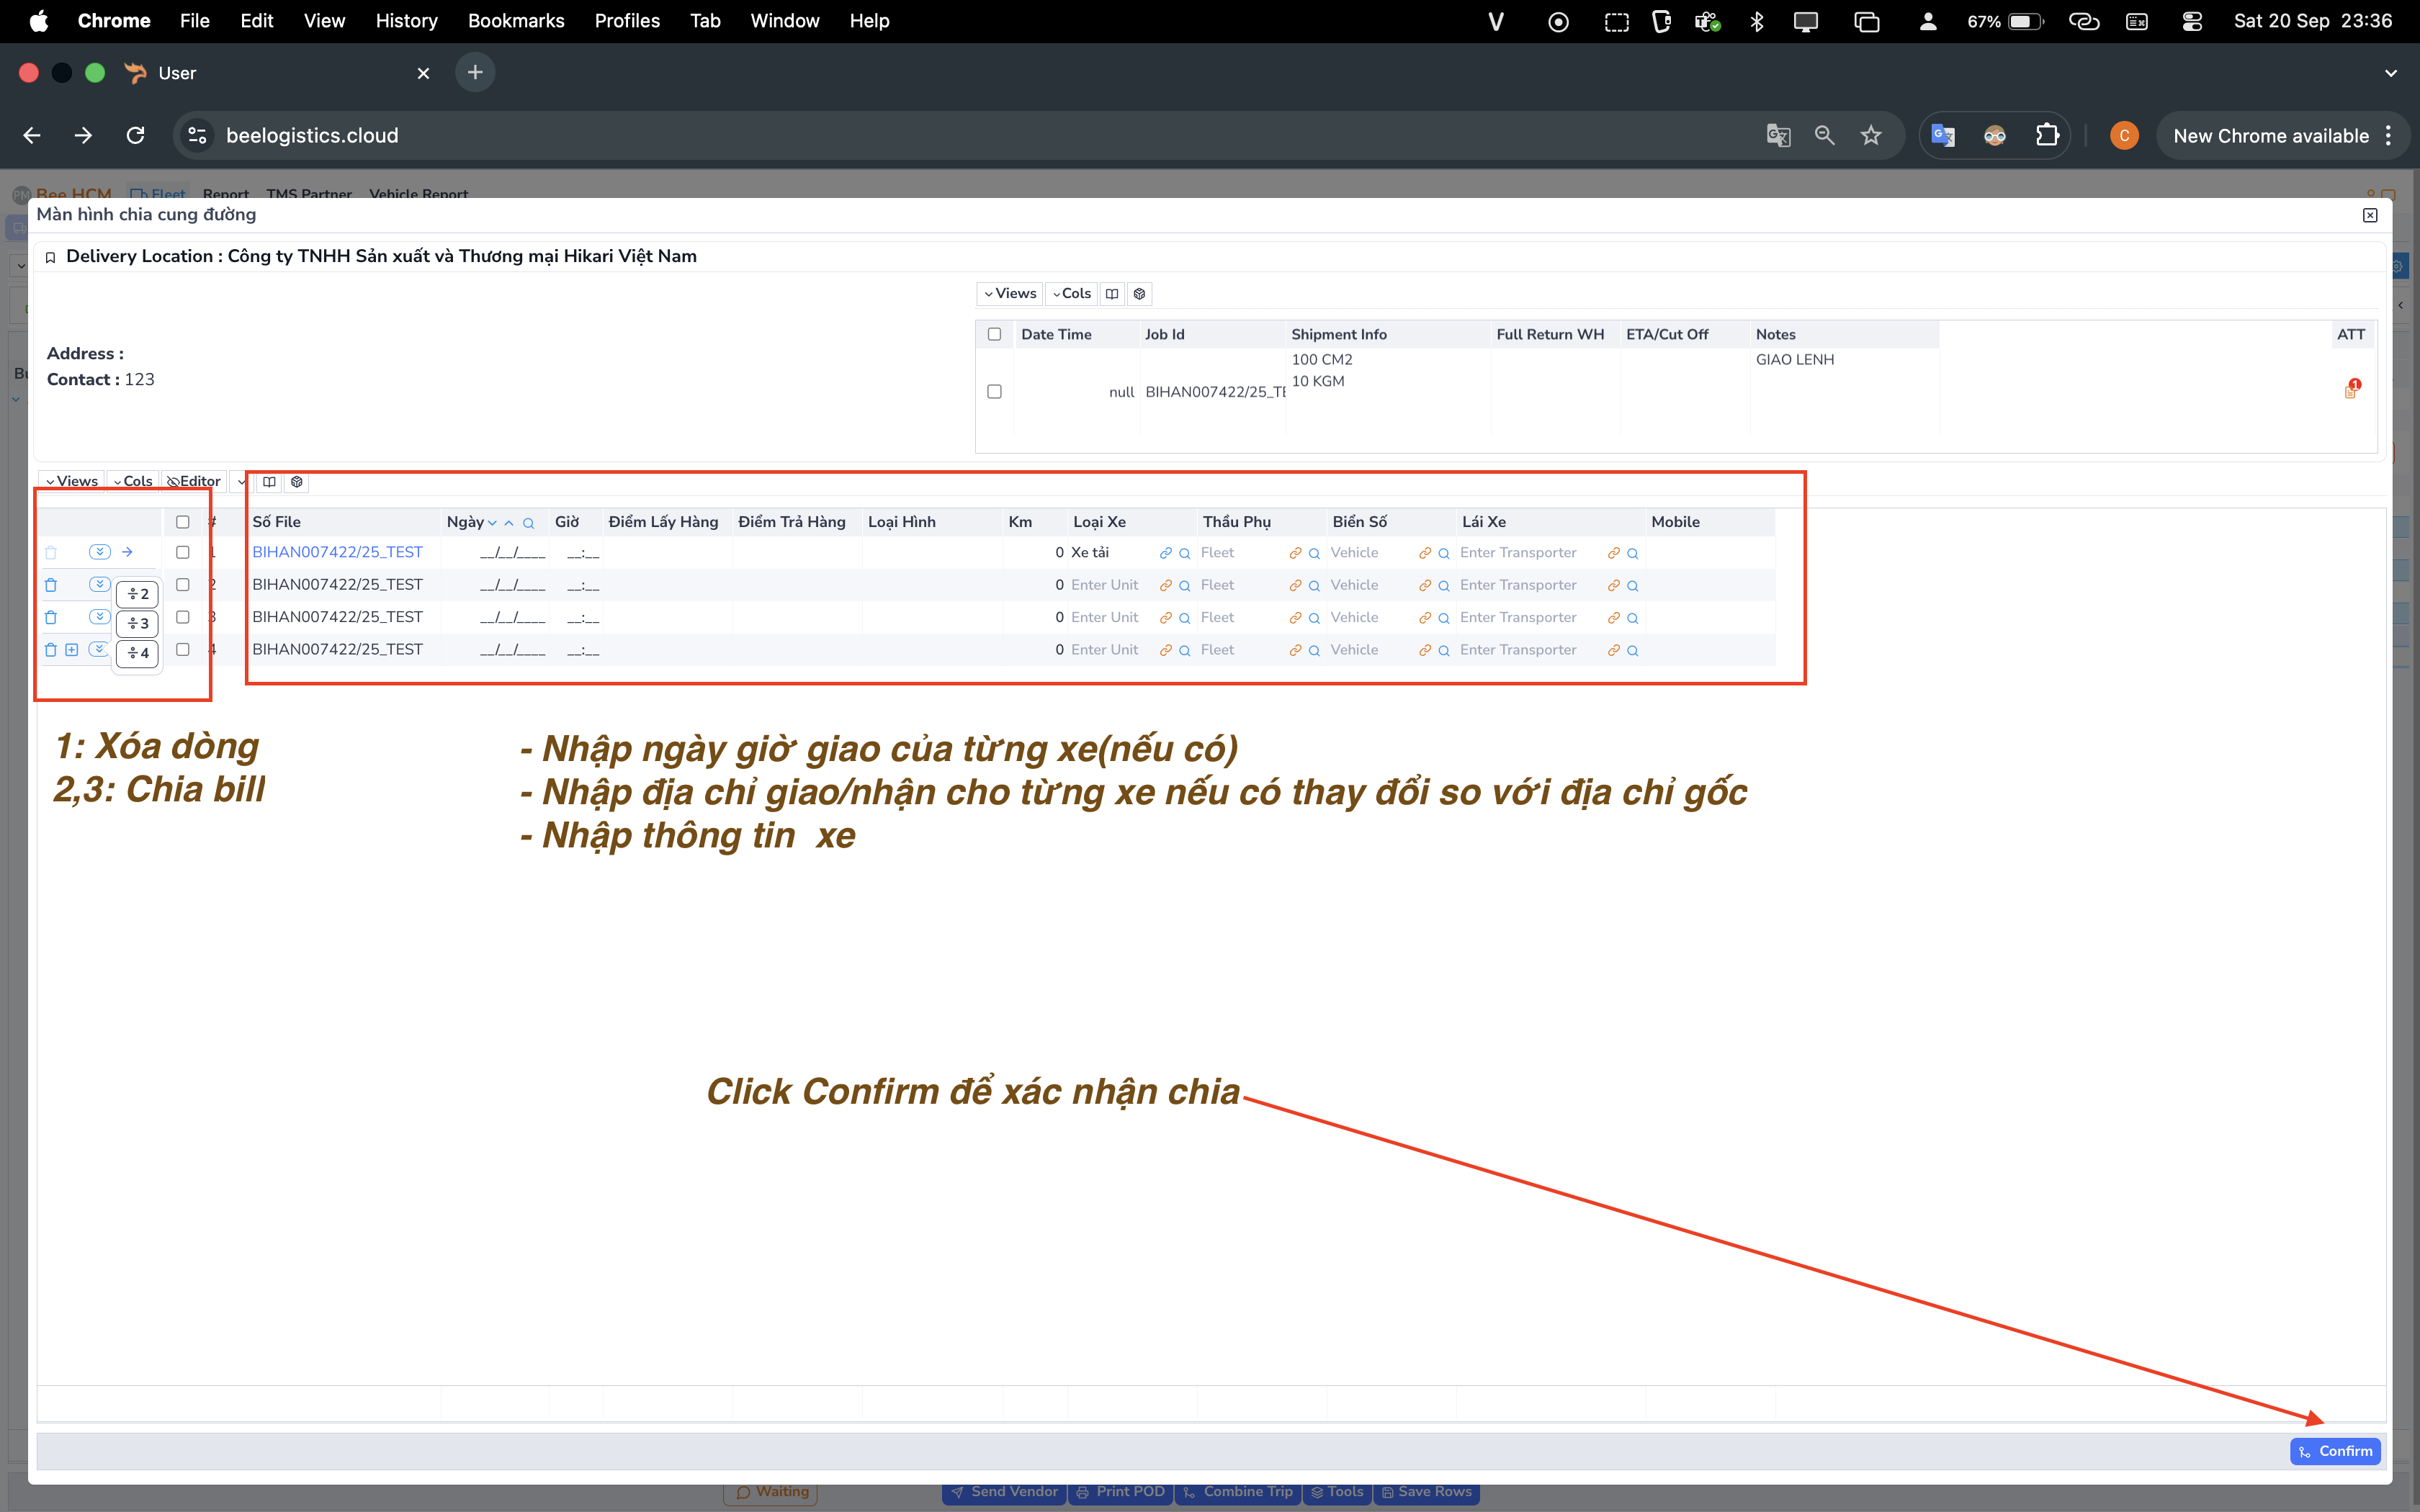The image size is (2420, 1512).
Task: Search Ngày column with magnifier icon
Action: (528, 523)
